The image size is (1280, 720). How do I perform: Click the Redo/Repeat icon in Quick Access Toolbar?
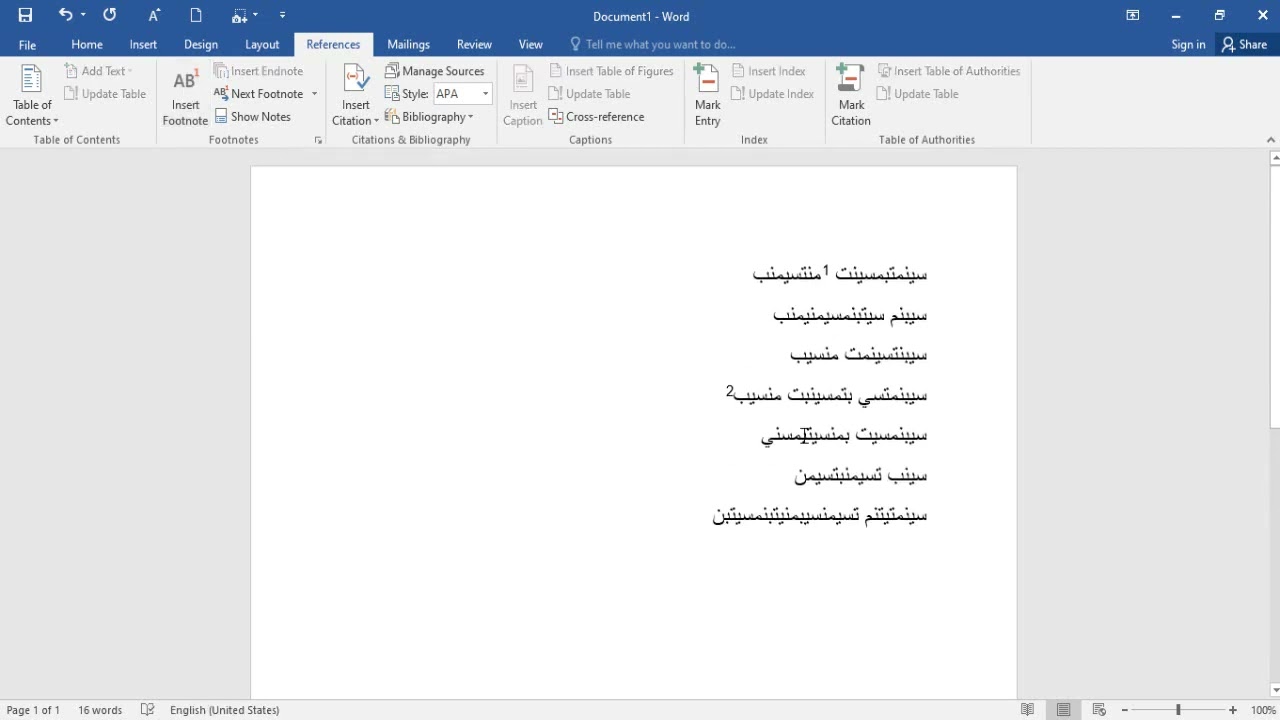[109, 15]
